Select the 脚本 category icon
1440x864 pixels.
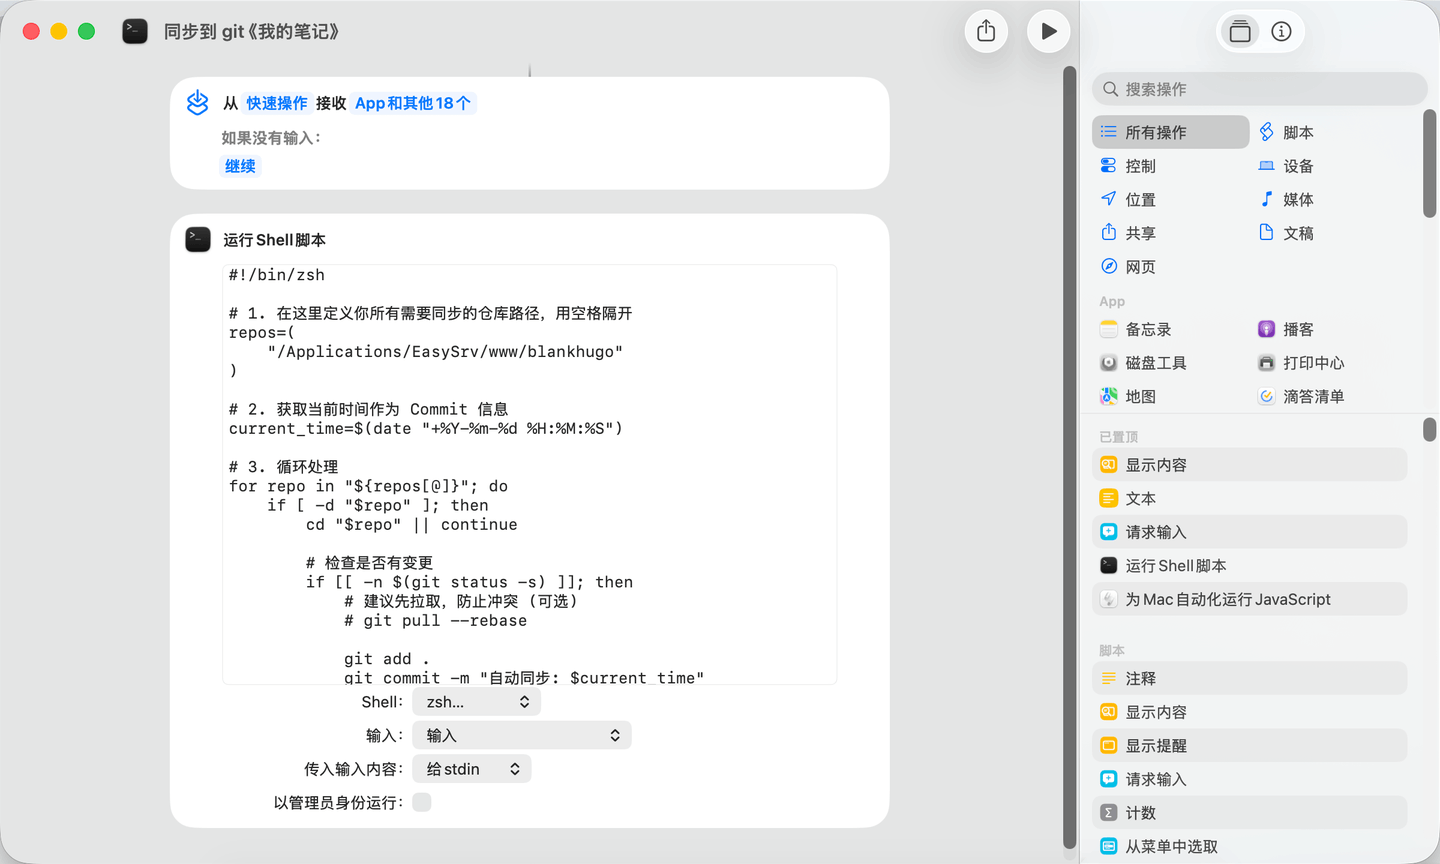(x=1267, y=132)
